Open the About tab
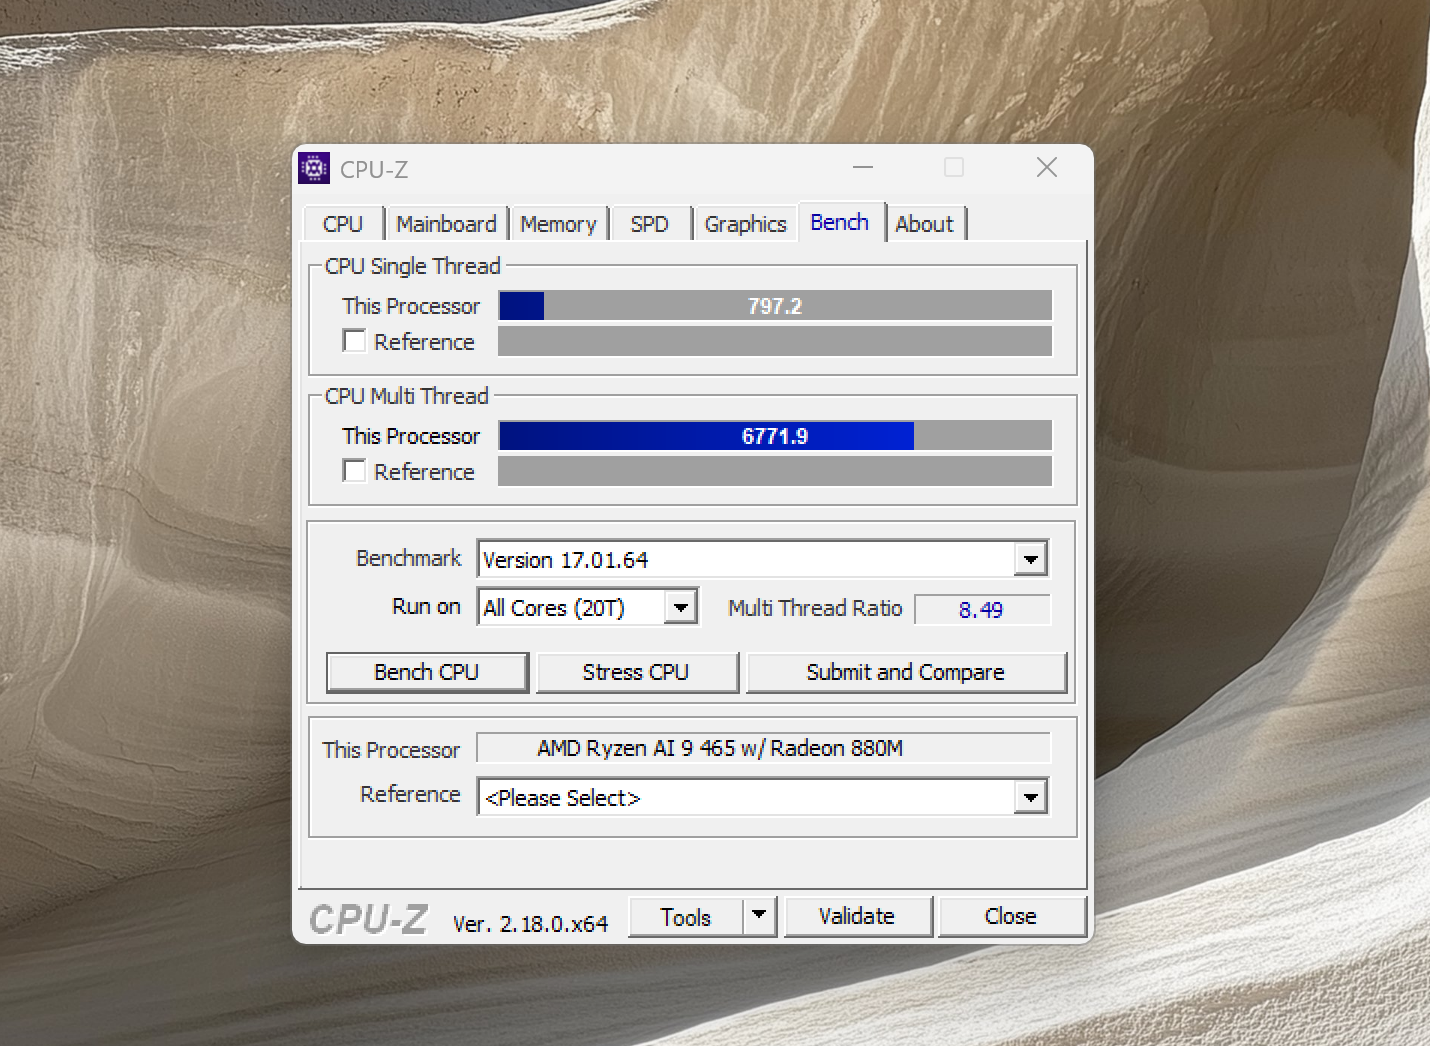Screen dimensions: 1430x1046 click(x=924, y=224)
